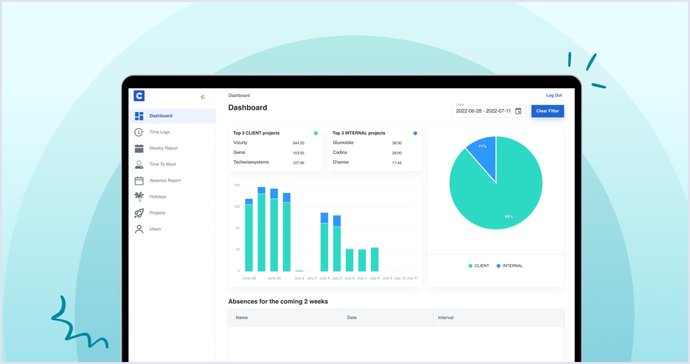Click the blue C logo
This screenshot has width=690, height=364.
tap(139, 96)
